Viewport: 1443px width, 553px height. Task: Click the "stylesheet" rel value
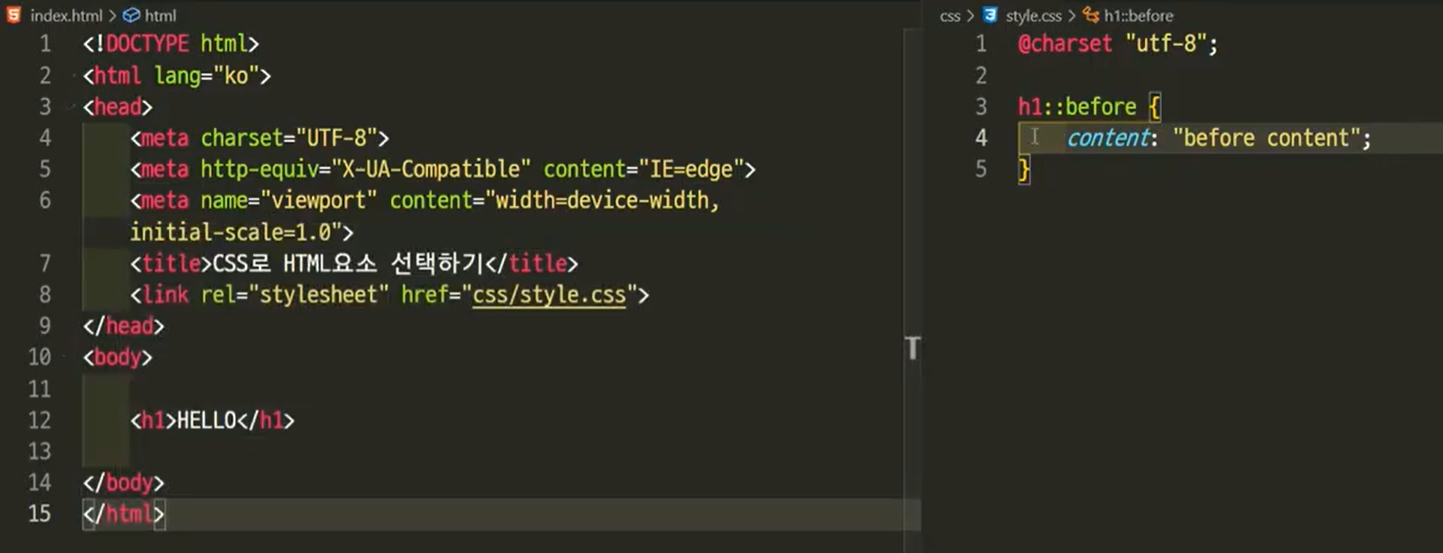(x=318, y=295)
